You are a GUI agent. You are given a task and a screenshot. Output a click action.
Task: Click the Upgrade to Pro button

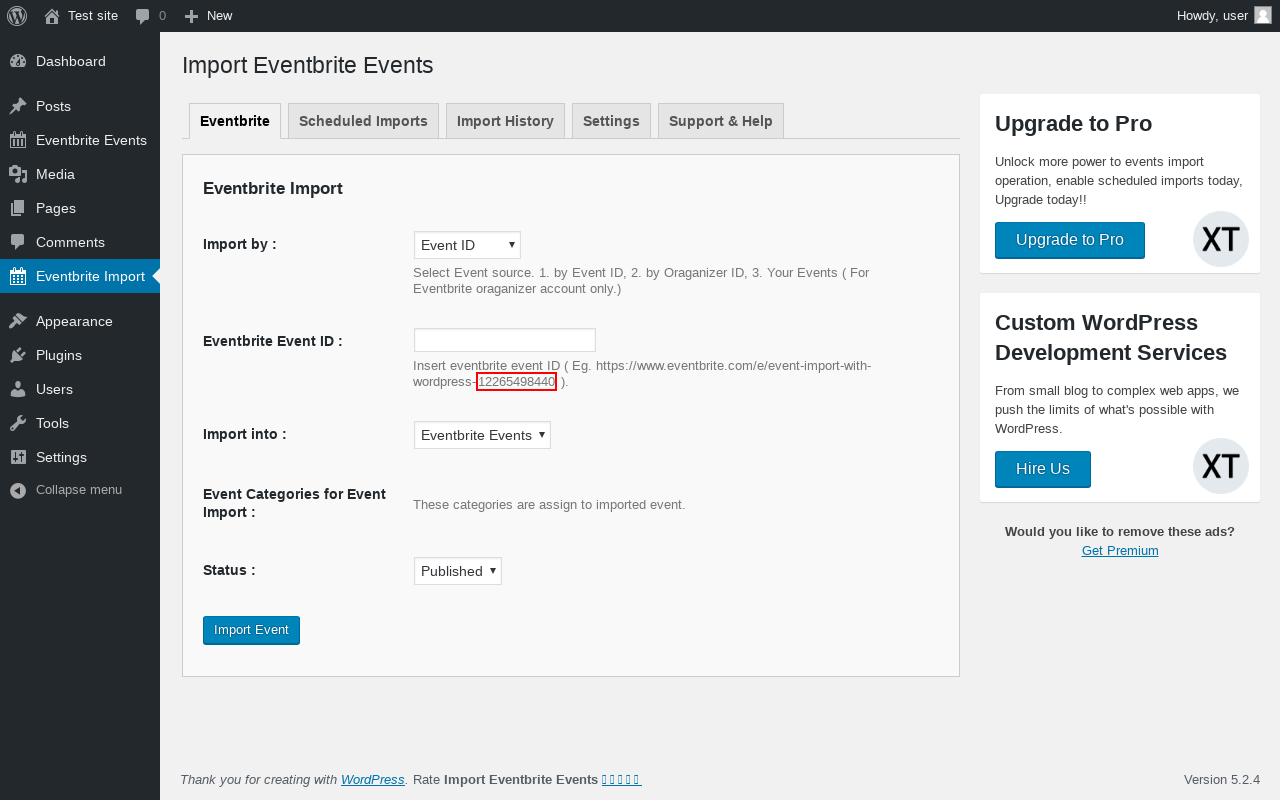(x=1070, y=240)
